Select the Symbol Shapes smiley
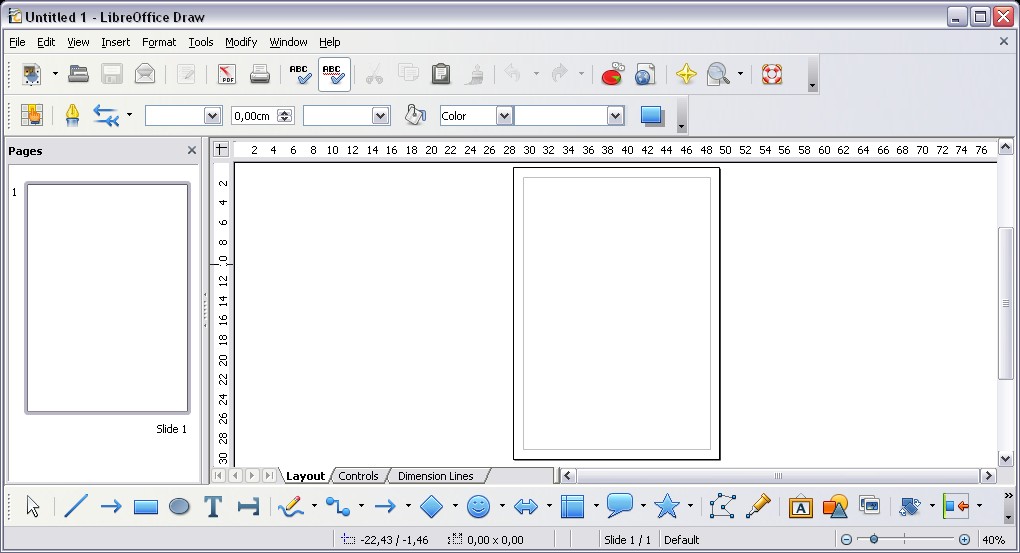The image size is (1020, 553). point(478,506)
